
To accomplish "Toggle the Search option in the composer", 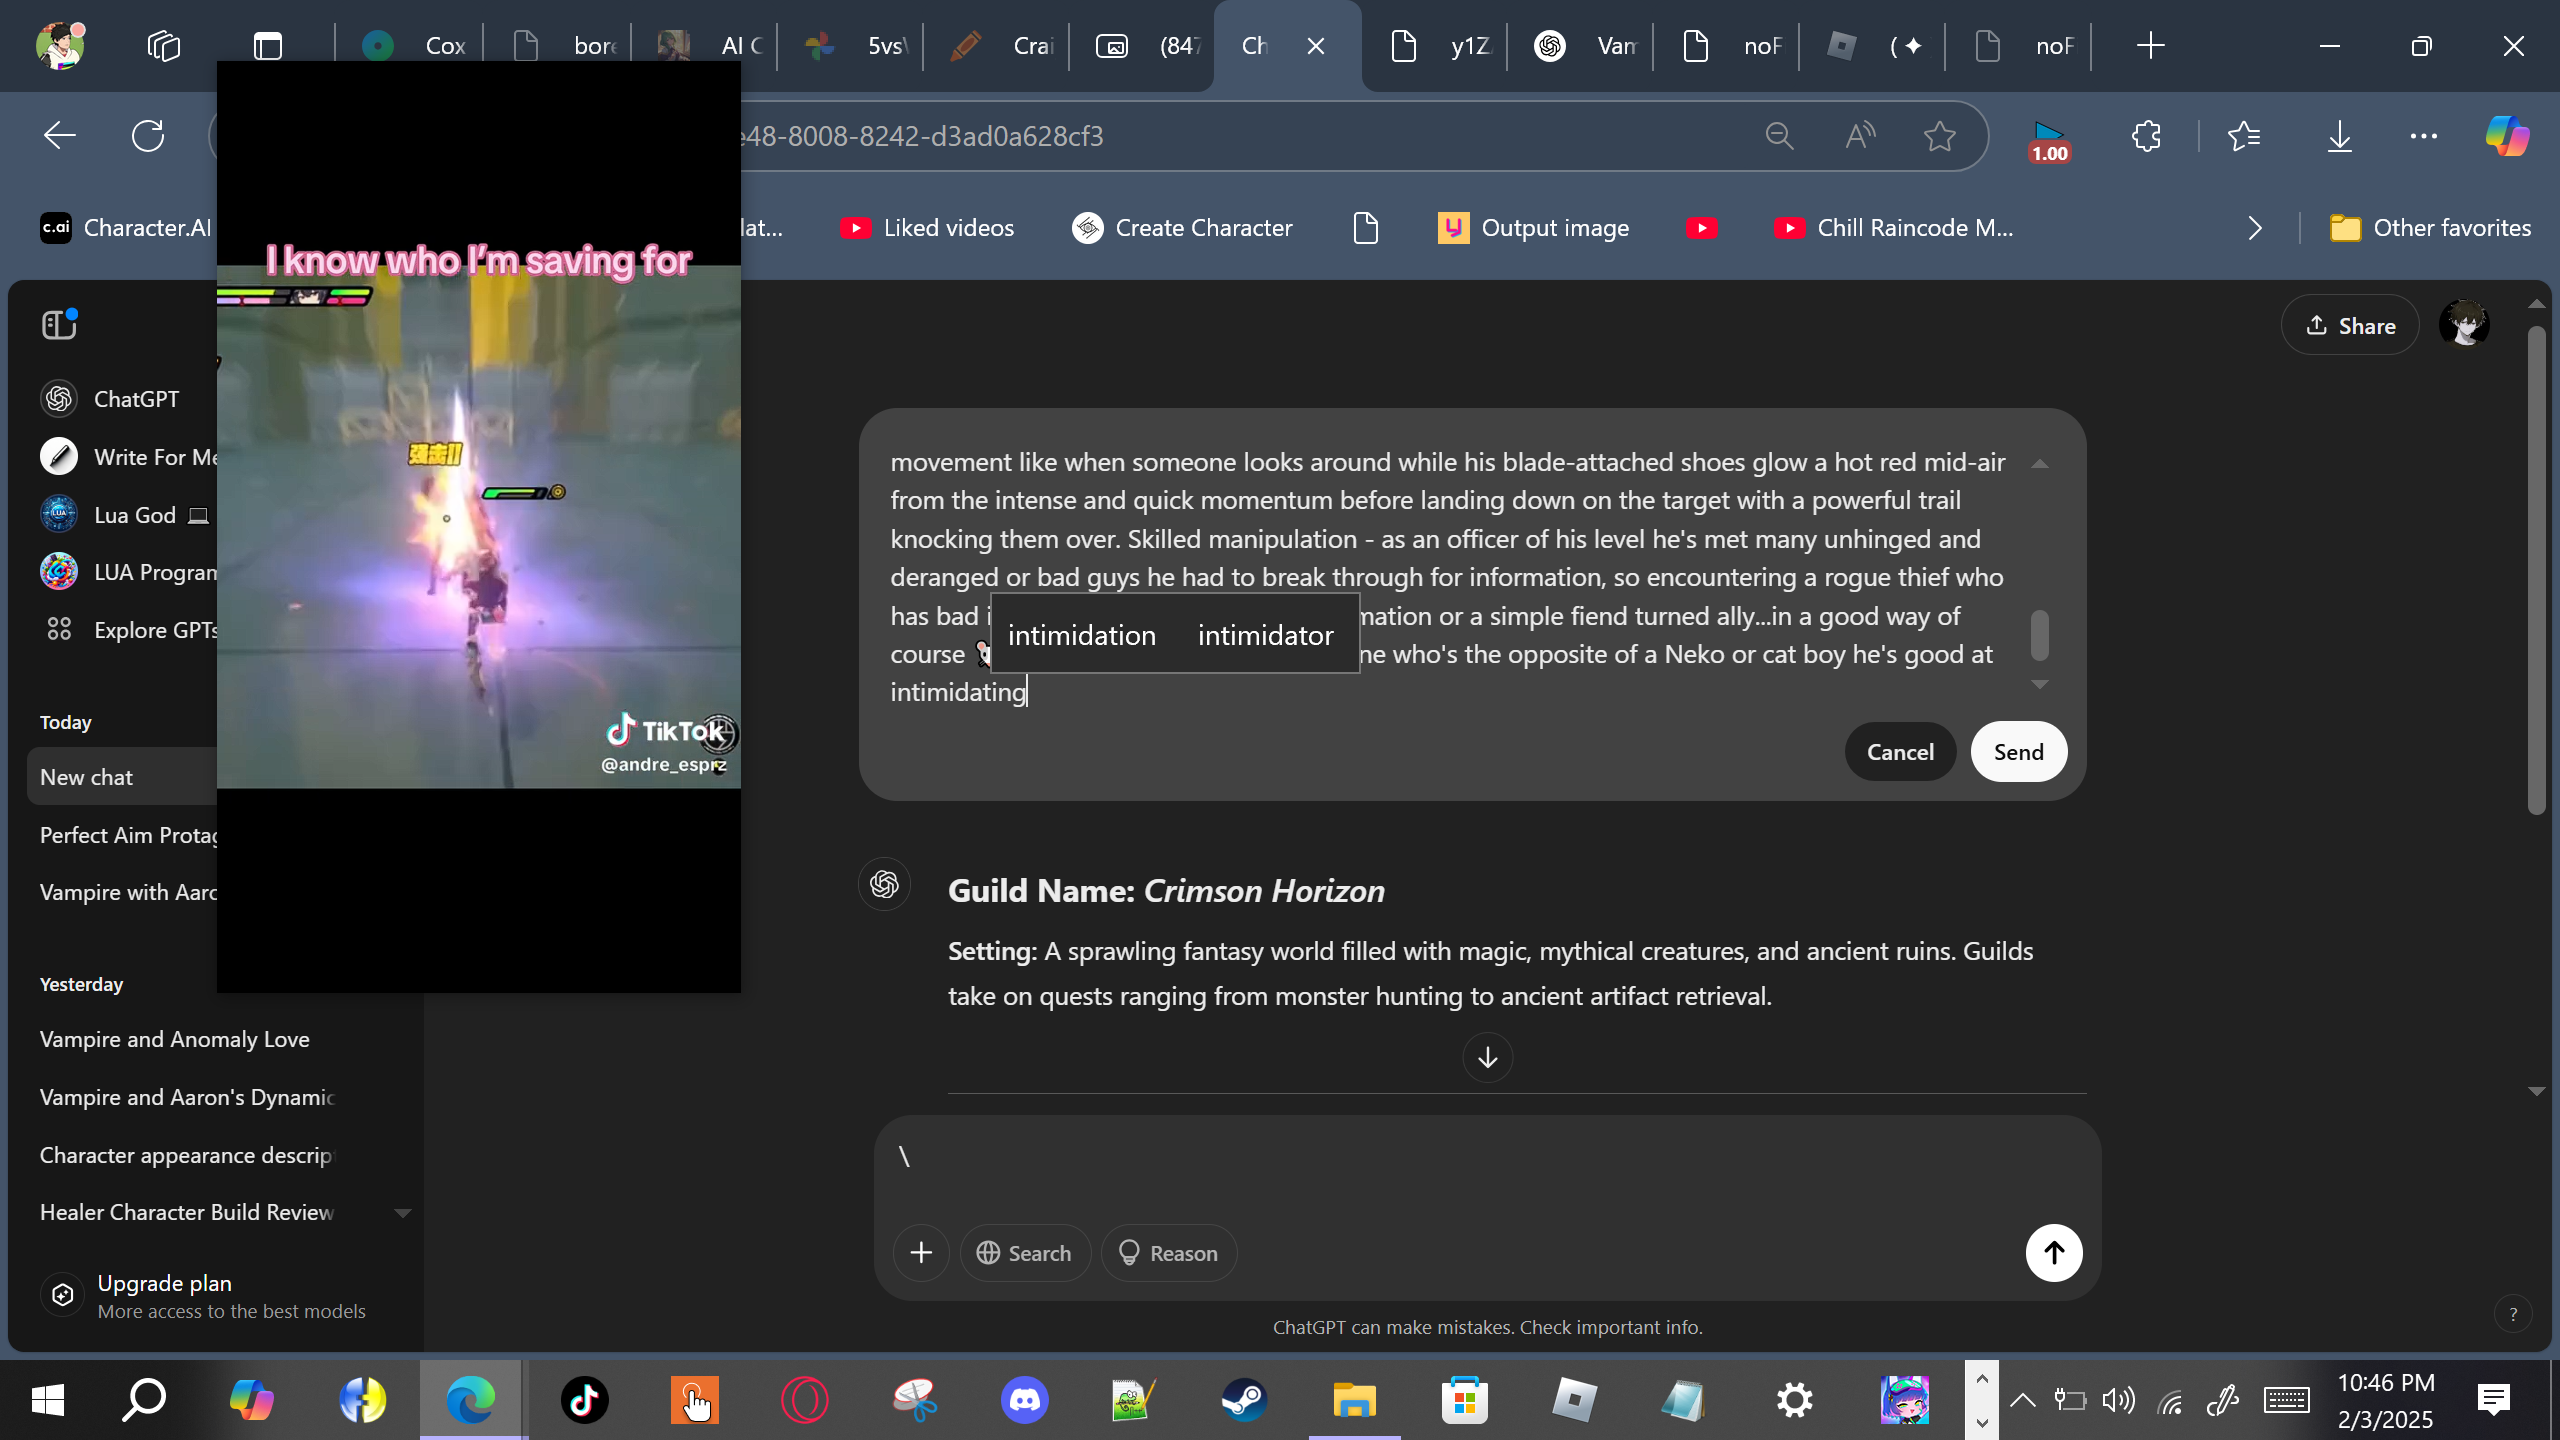I will 1025,1253.
